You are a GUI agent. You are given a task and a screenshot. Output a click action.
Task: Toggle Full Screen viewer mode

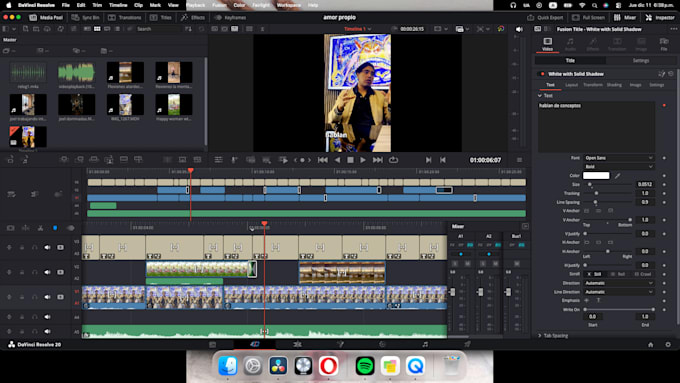pos(588,18)
